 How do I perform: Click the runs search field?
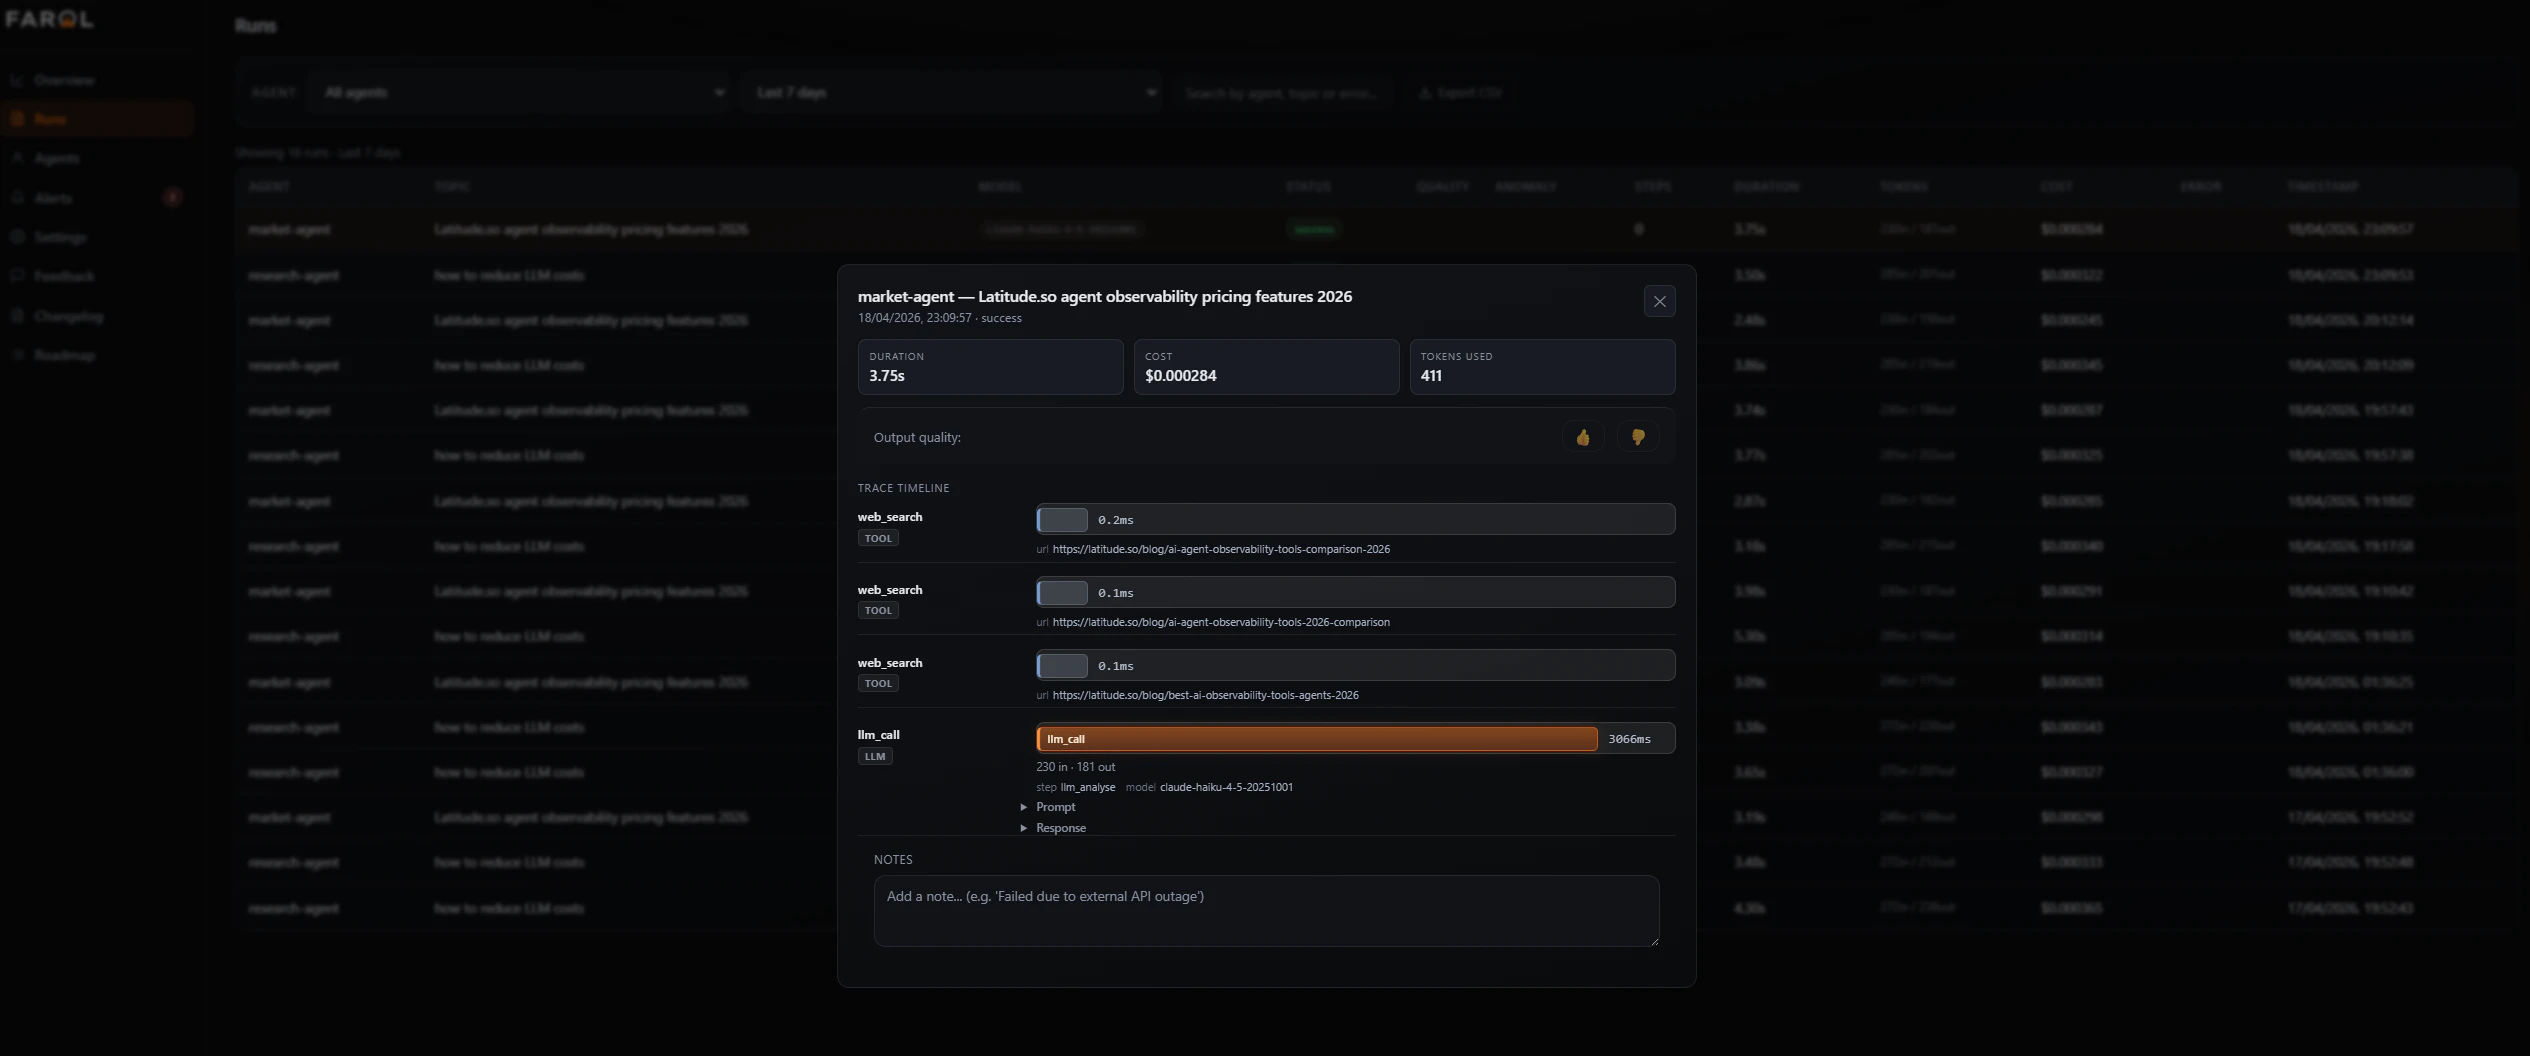tap(1283, 93)
